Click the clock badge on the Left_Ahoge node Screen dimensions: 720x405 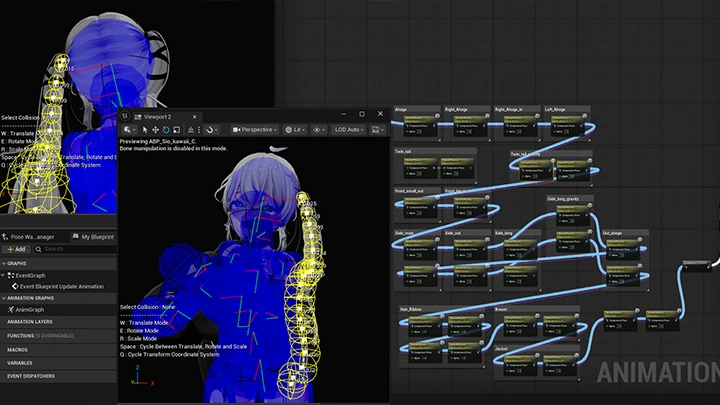point(585,116)
